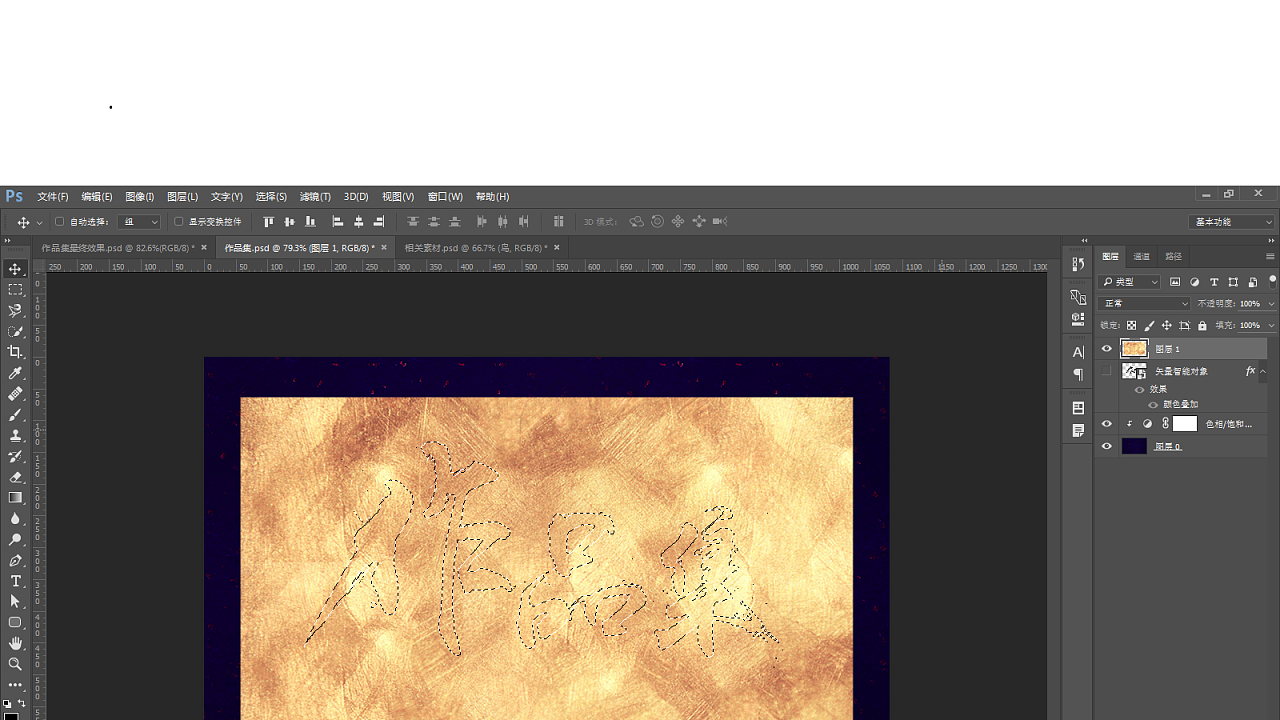Open the 图像(I) menu

click(139, 197)
